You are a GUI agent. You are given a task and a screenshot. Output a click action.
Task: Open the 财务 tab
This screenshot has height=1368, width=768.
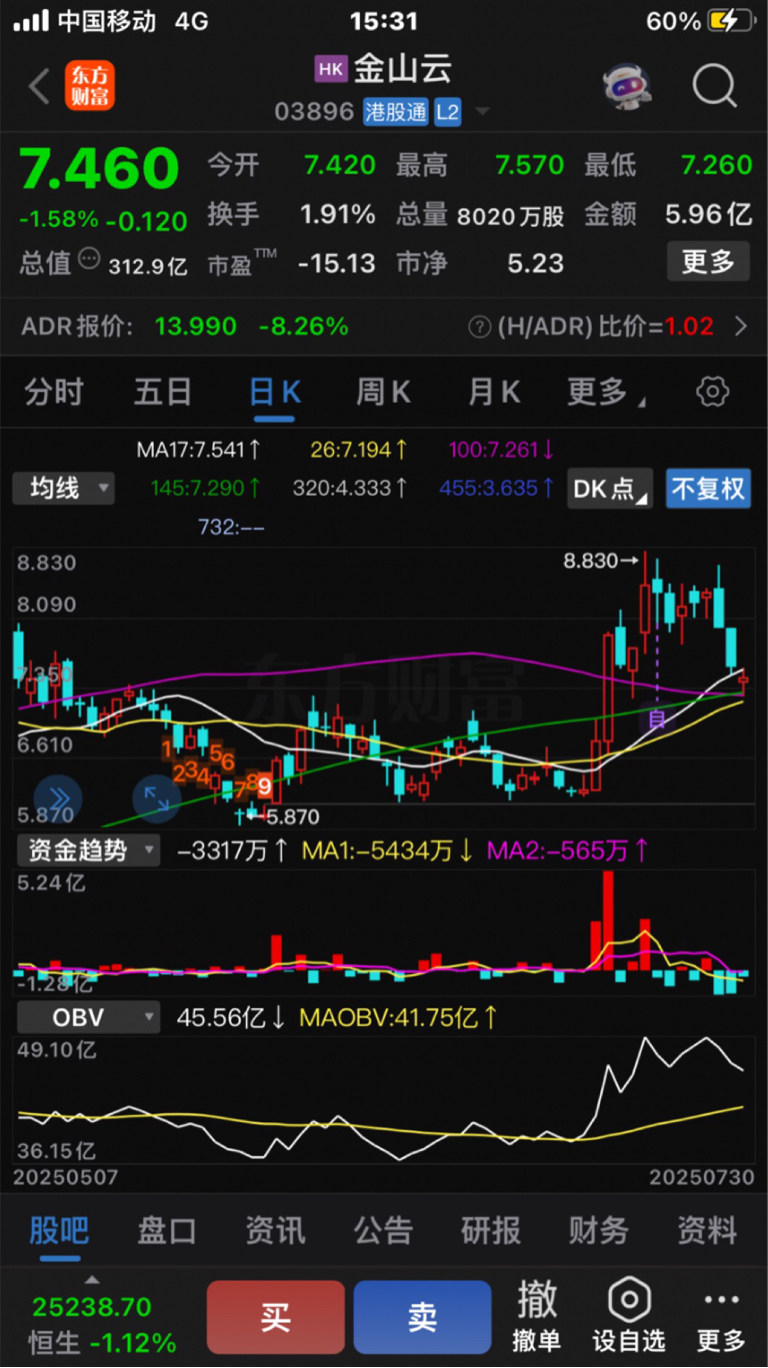pos(599,1231)
